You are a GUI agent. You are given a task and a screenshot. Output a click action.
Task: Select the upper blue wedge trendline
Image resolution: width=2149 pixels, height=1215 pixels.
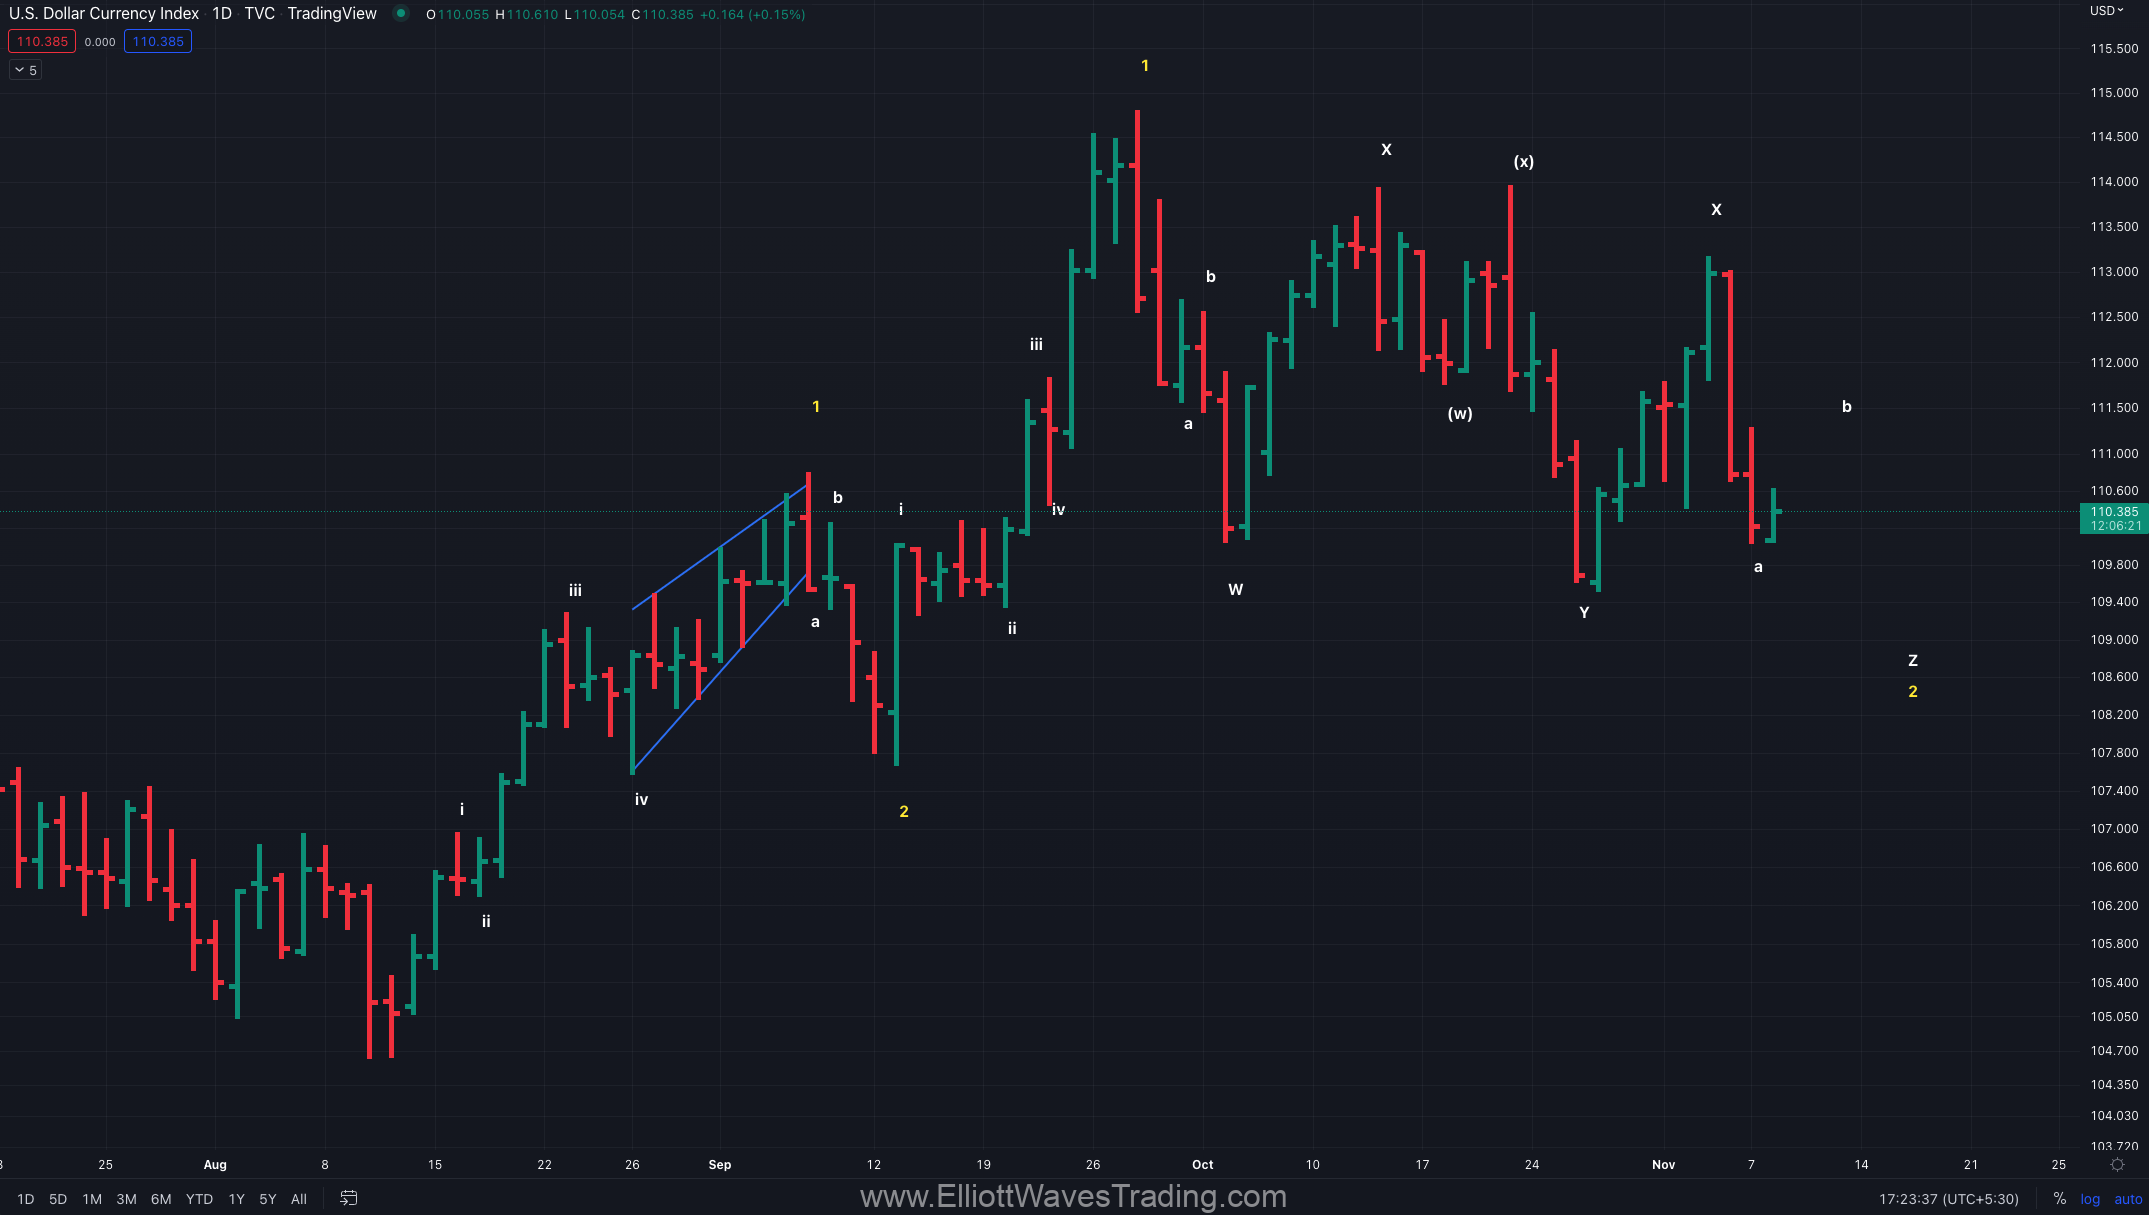coord(719,548)
